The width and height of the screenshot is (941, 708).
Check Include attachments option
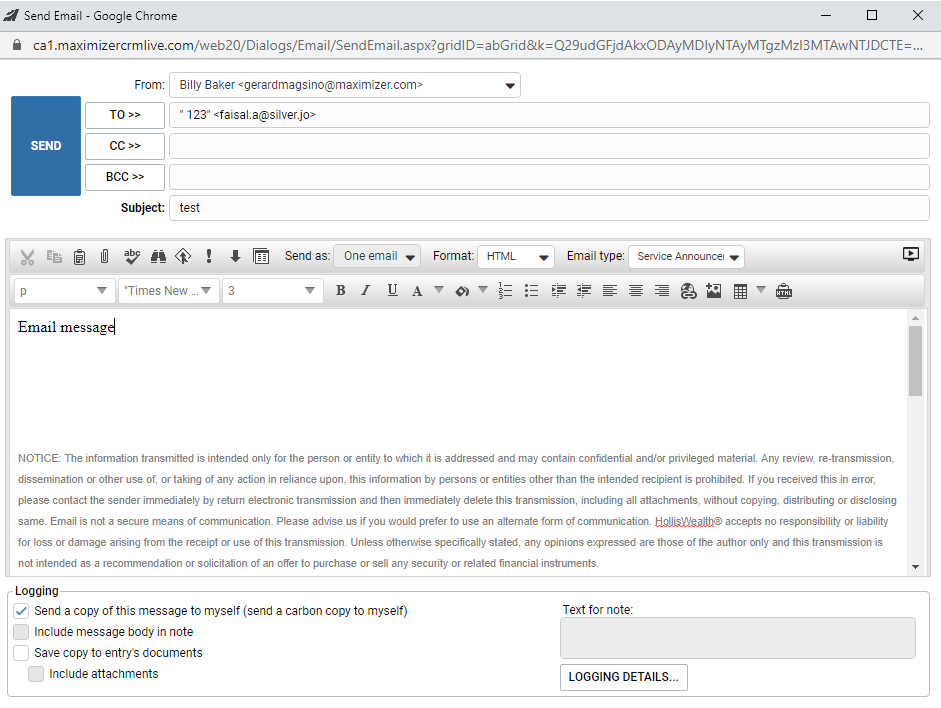click(x=36, y=674)
